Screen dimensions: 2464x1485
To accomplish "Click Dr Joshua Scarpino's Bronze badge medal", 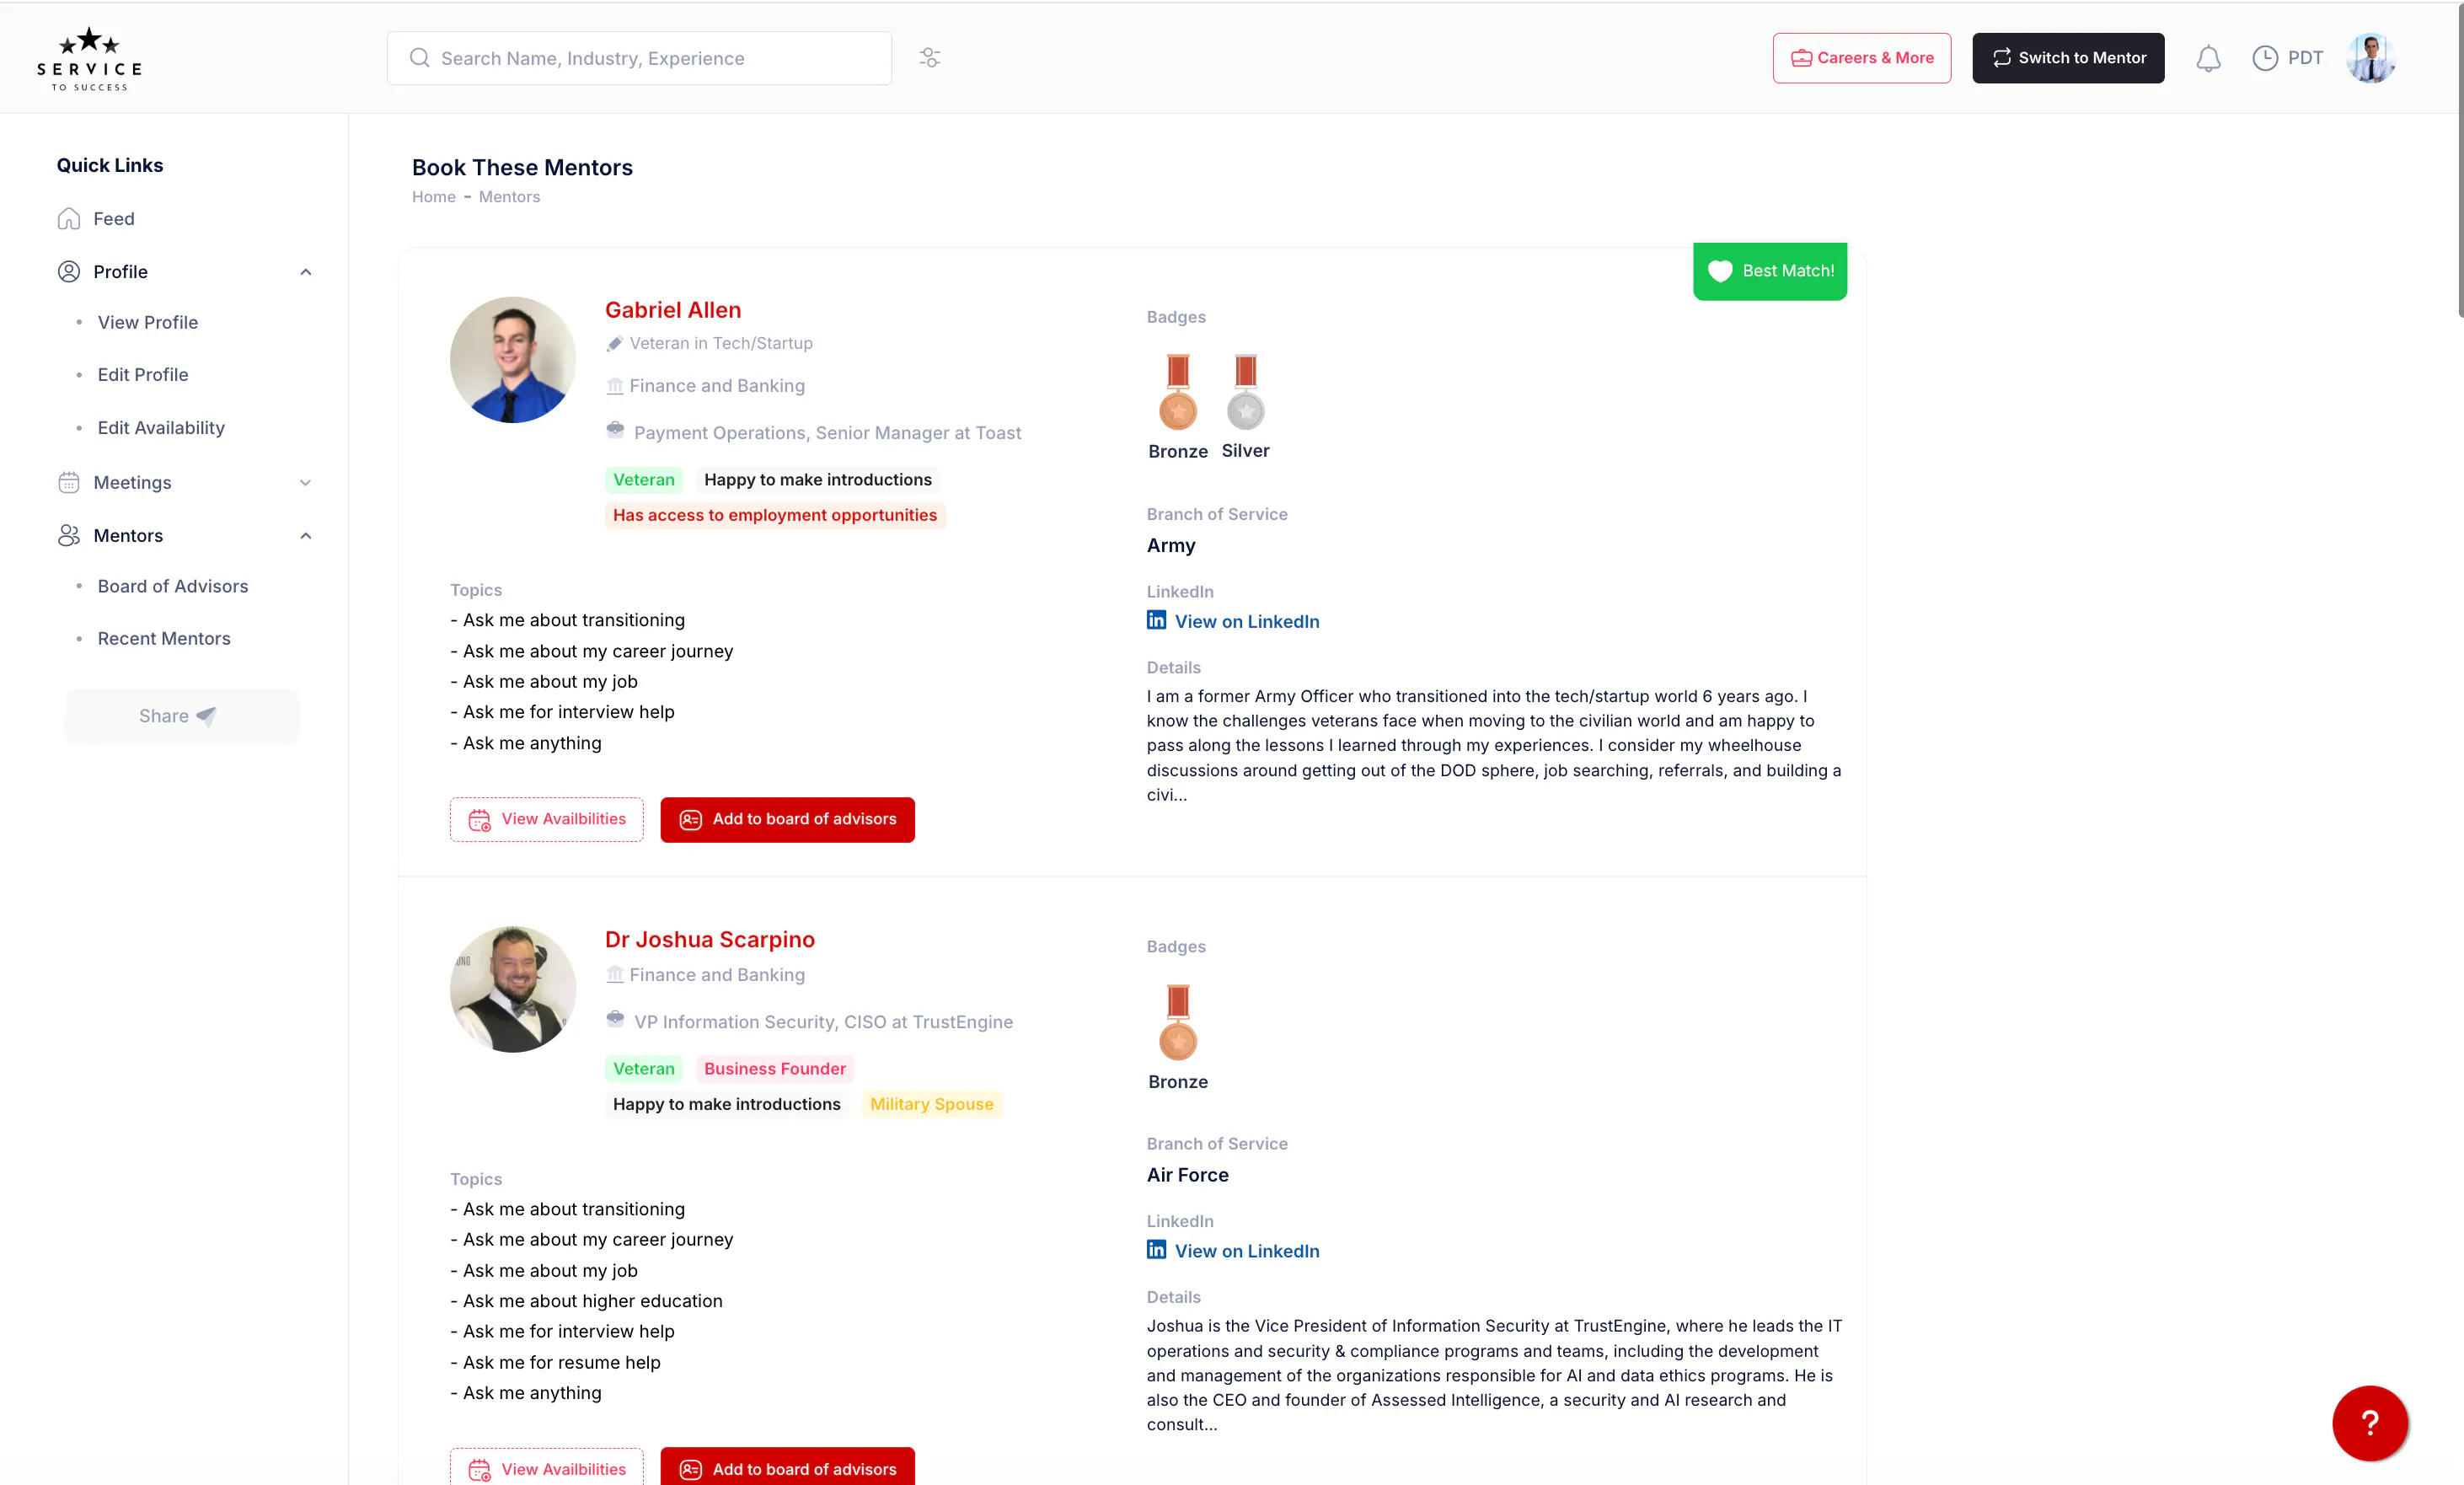I will [x=1177, y=1022].
